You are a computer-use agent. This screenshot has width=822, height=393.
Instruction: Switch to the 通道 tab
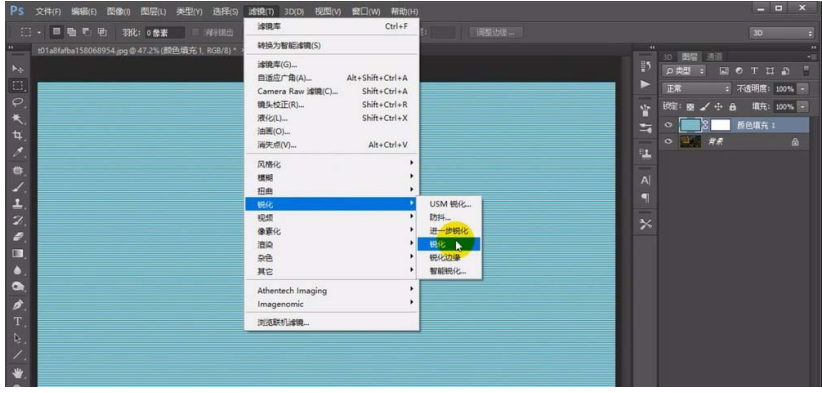point(714,57)
